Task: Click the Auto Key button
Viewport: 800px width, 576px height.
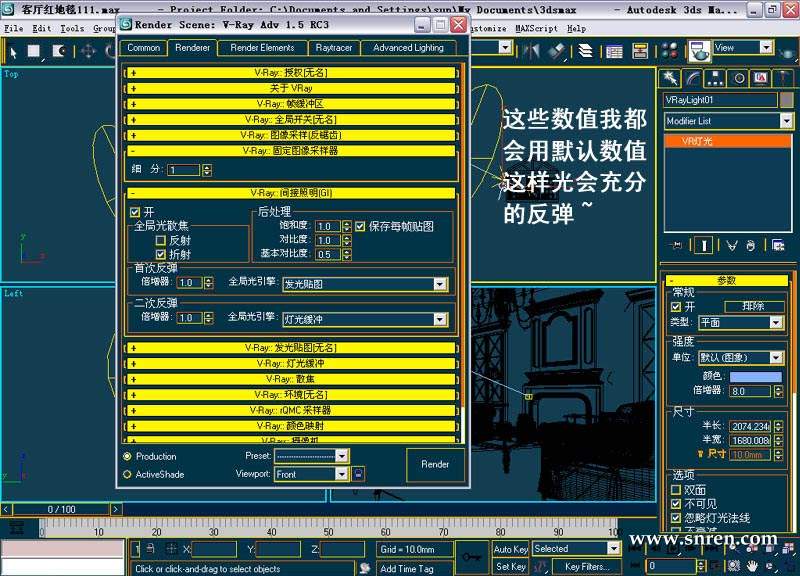Action: pyautogui.click(x=510, y=549)
